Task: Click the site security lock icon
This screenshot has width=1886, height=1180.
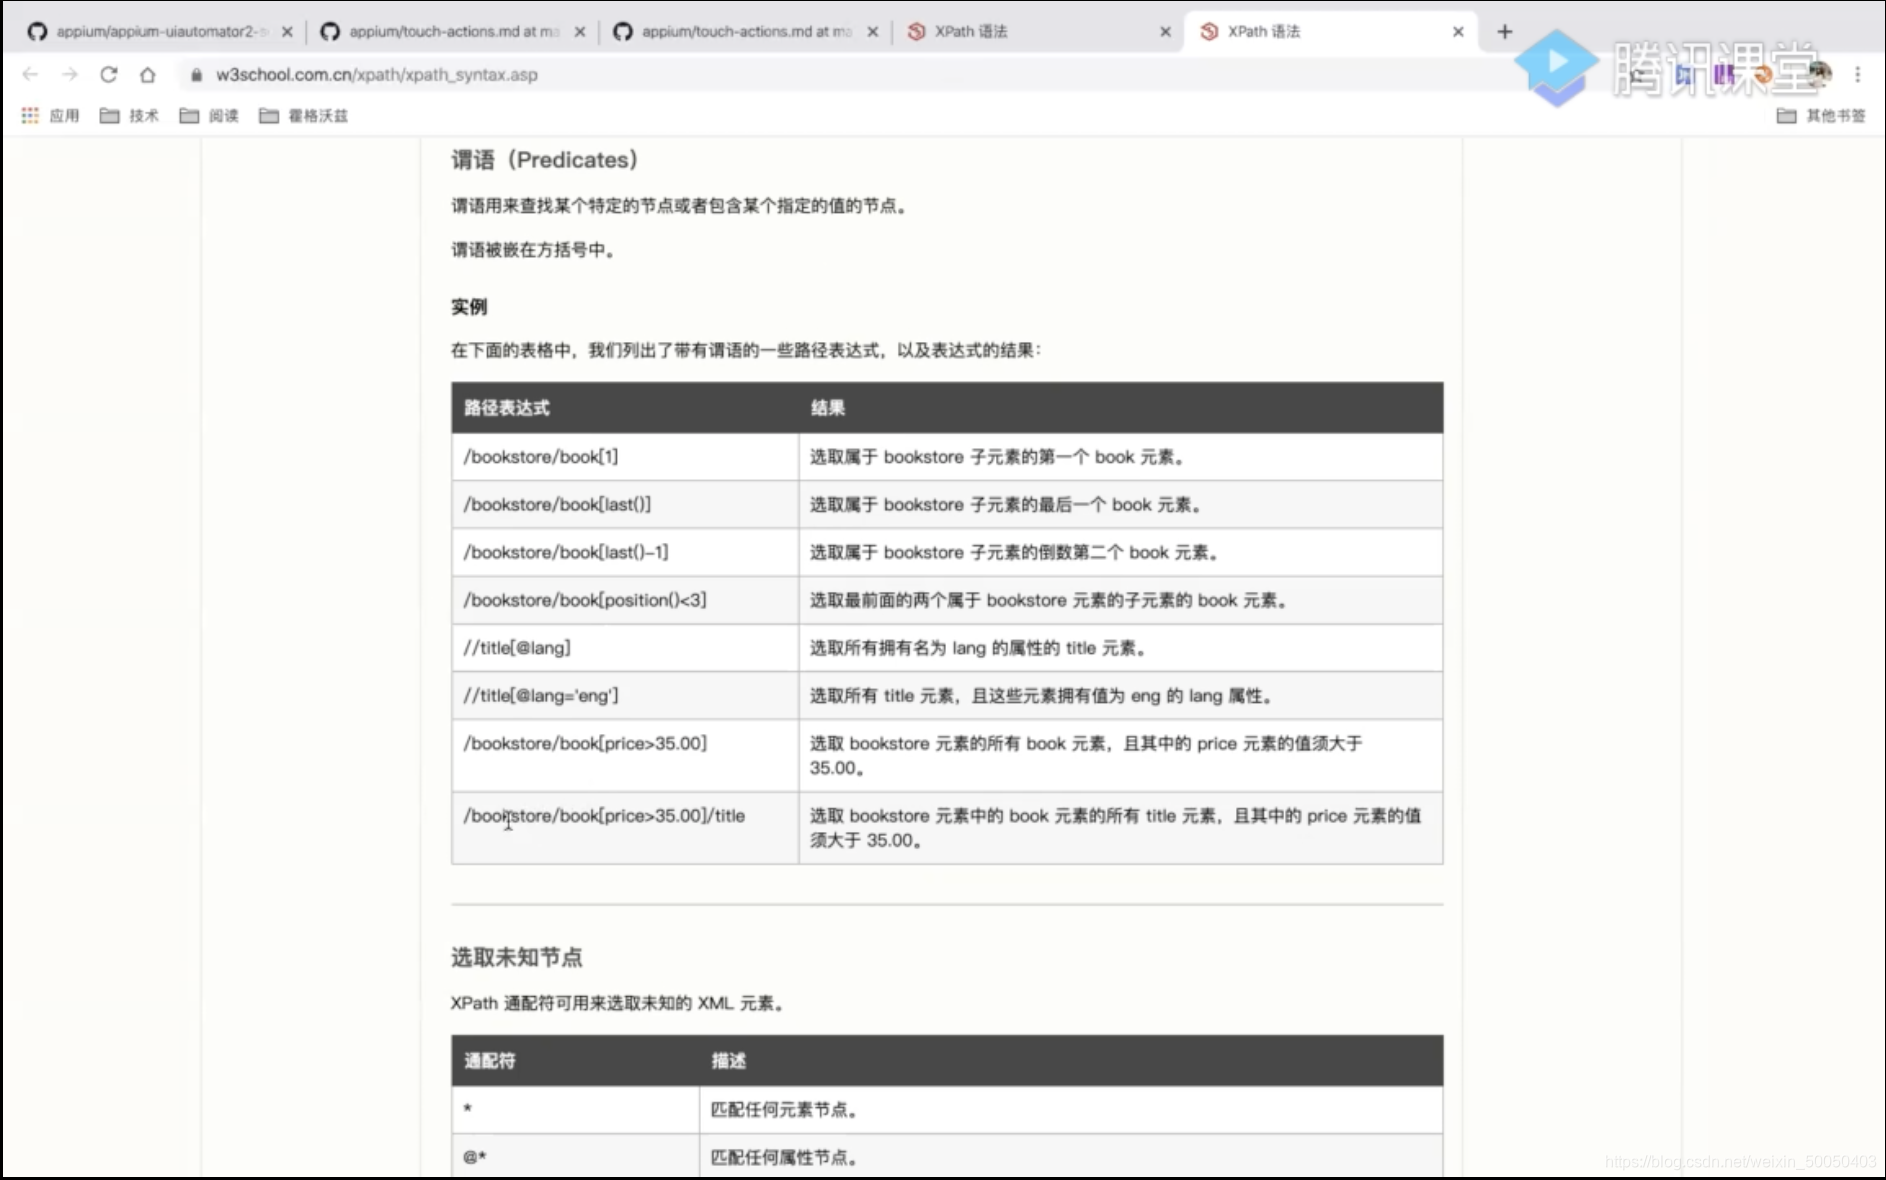Action: 196,75
